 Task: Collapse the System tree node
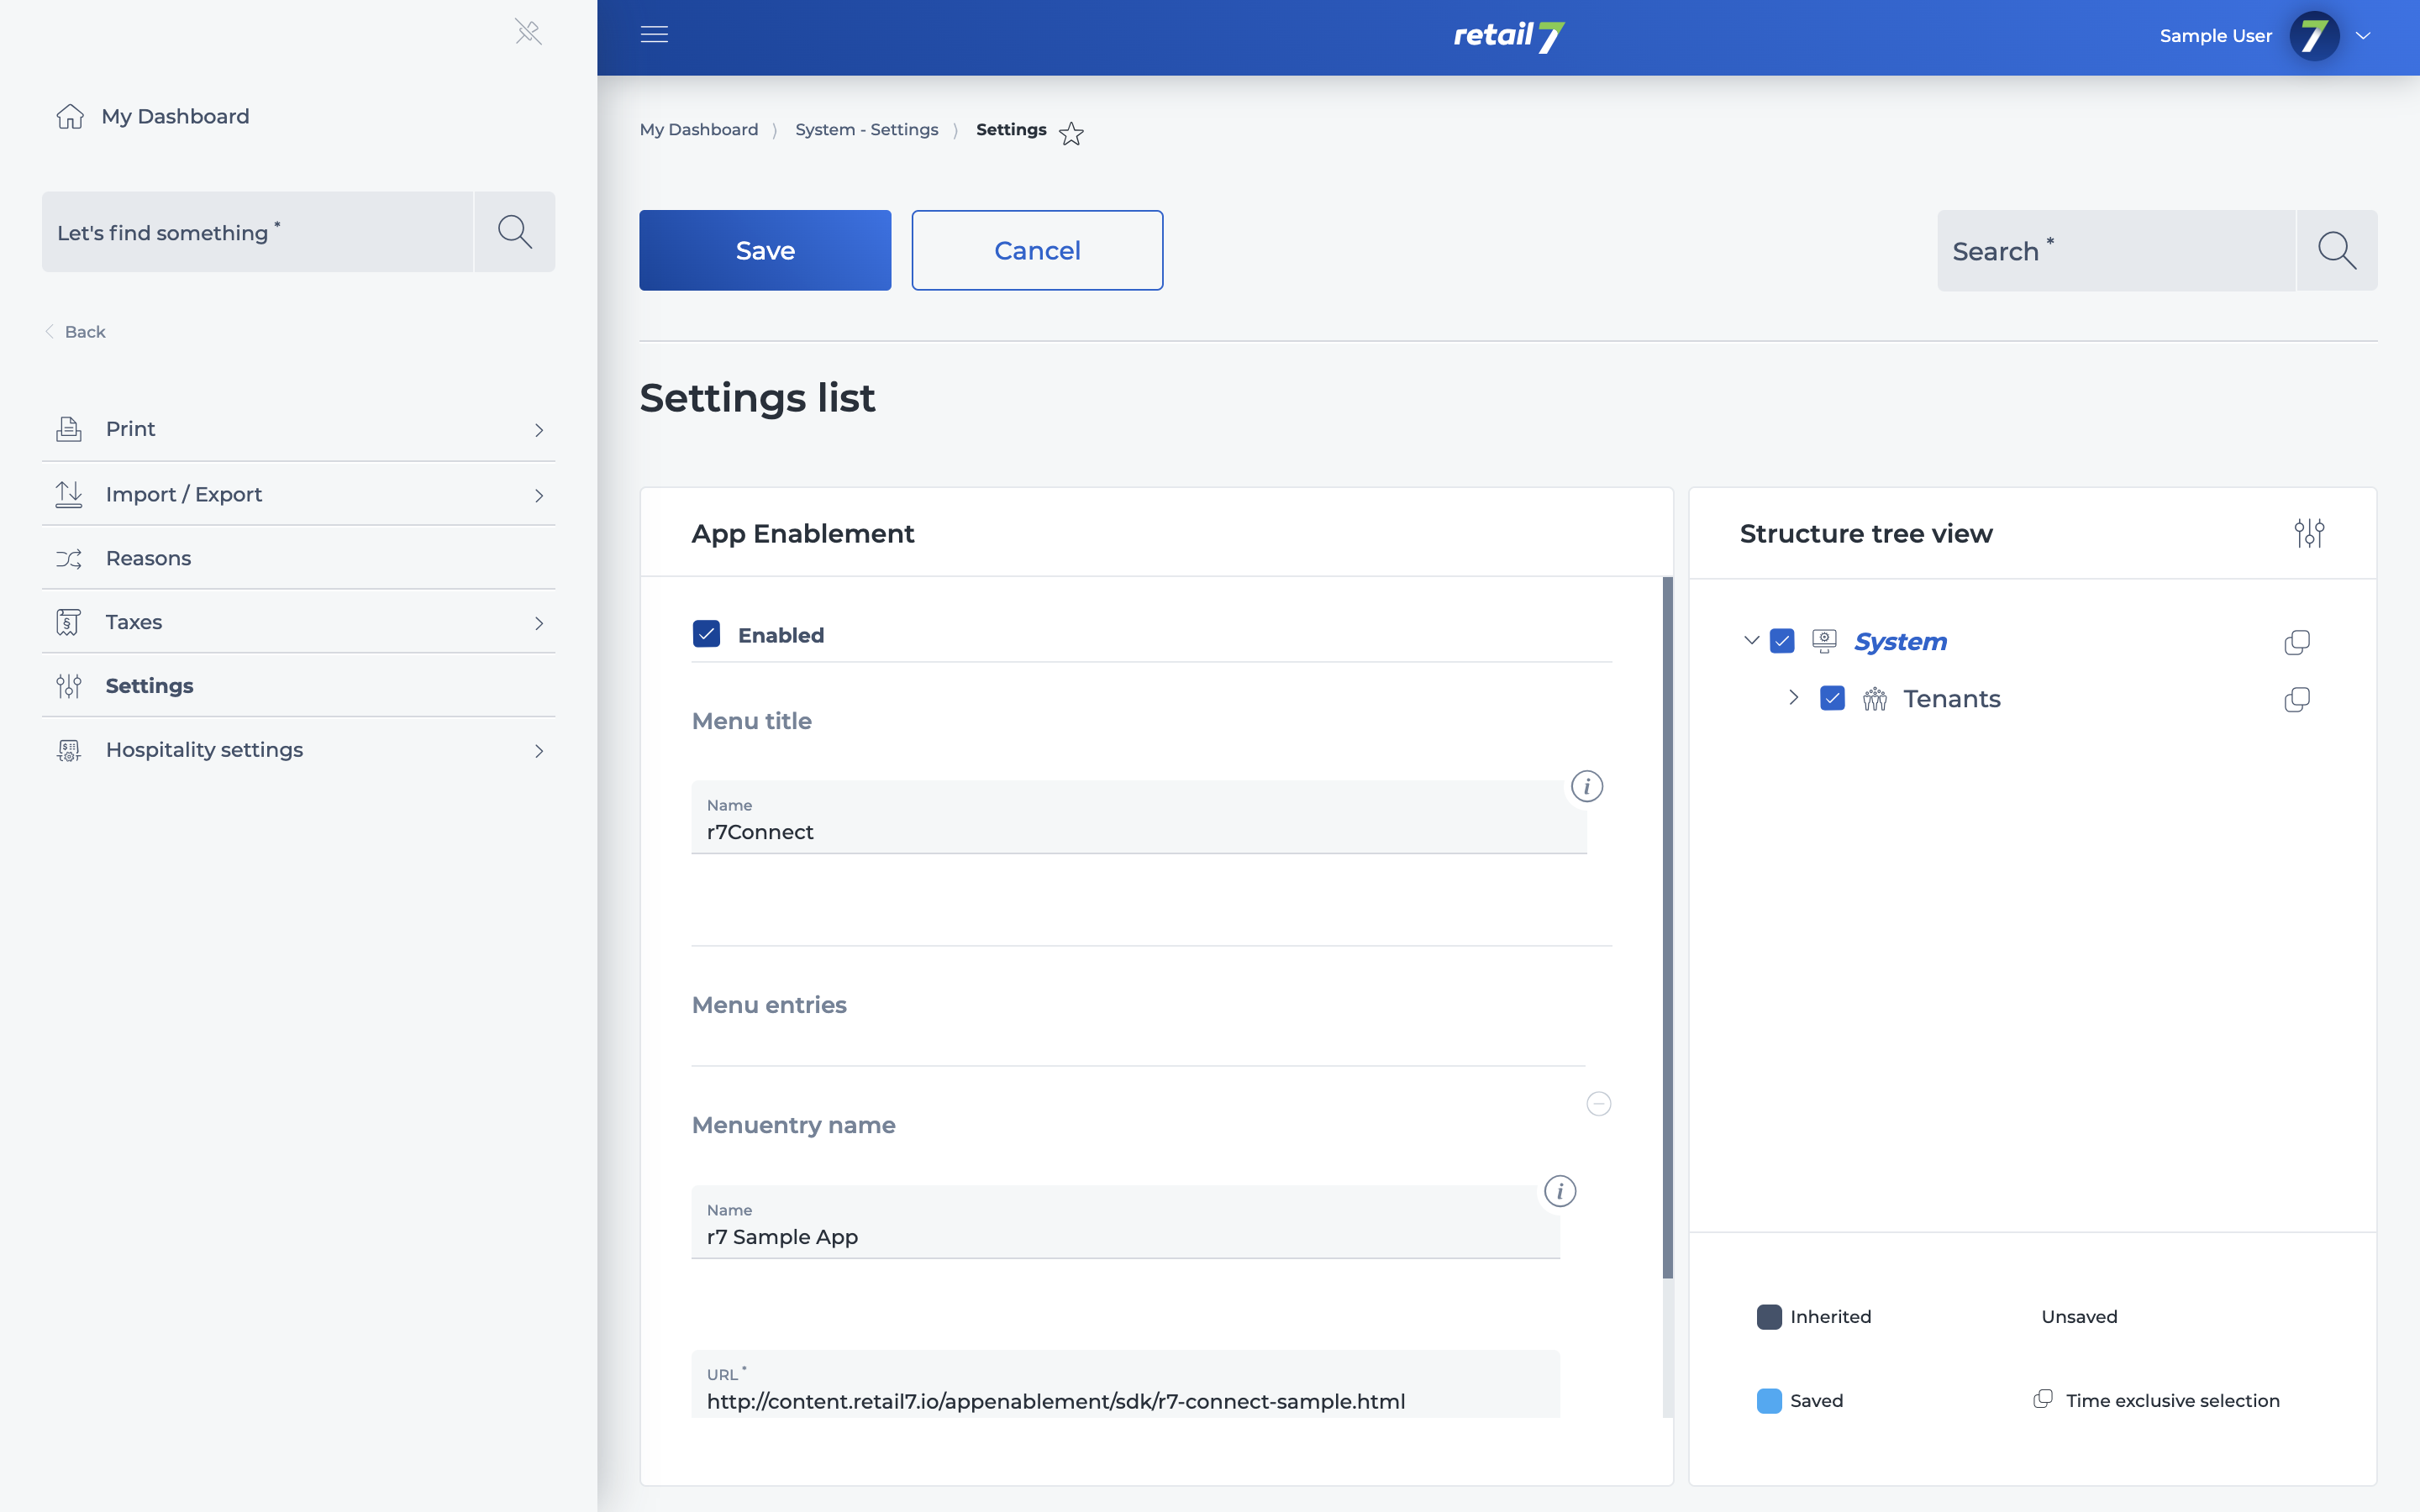click(x=1751, y=640)
